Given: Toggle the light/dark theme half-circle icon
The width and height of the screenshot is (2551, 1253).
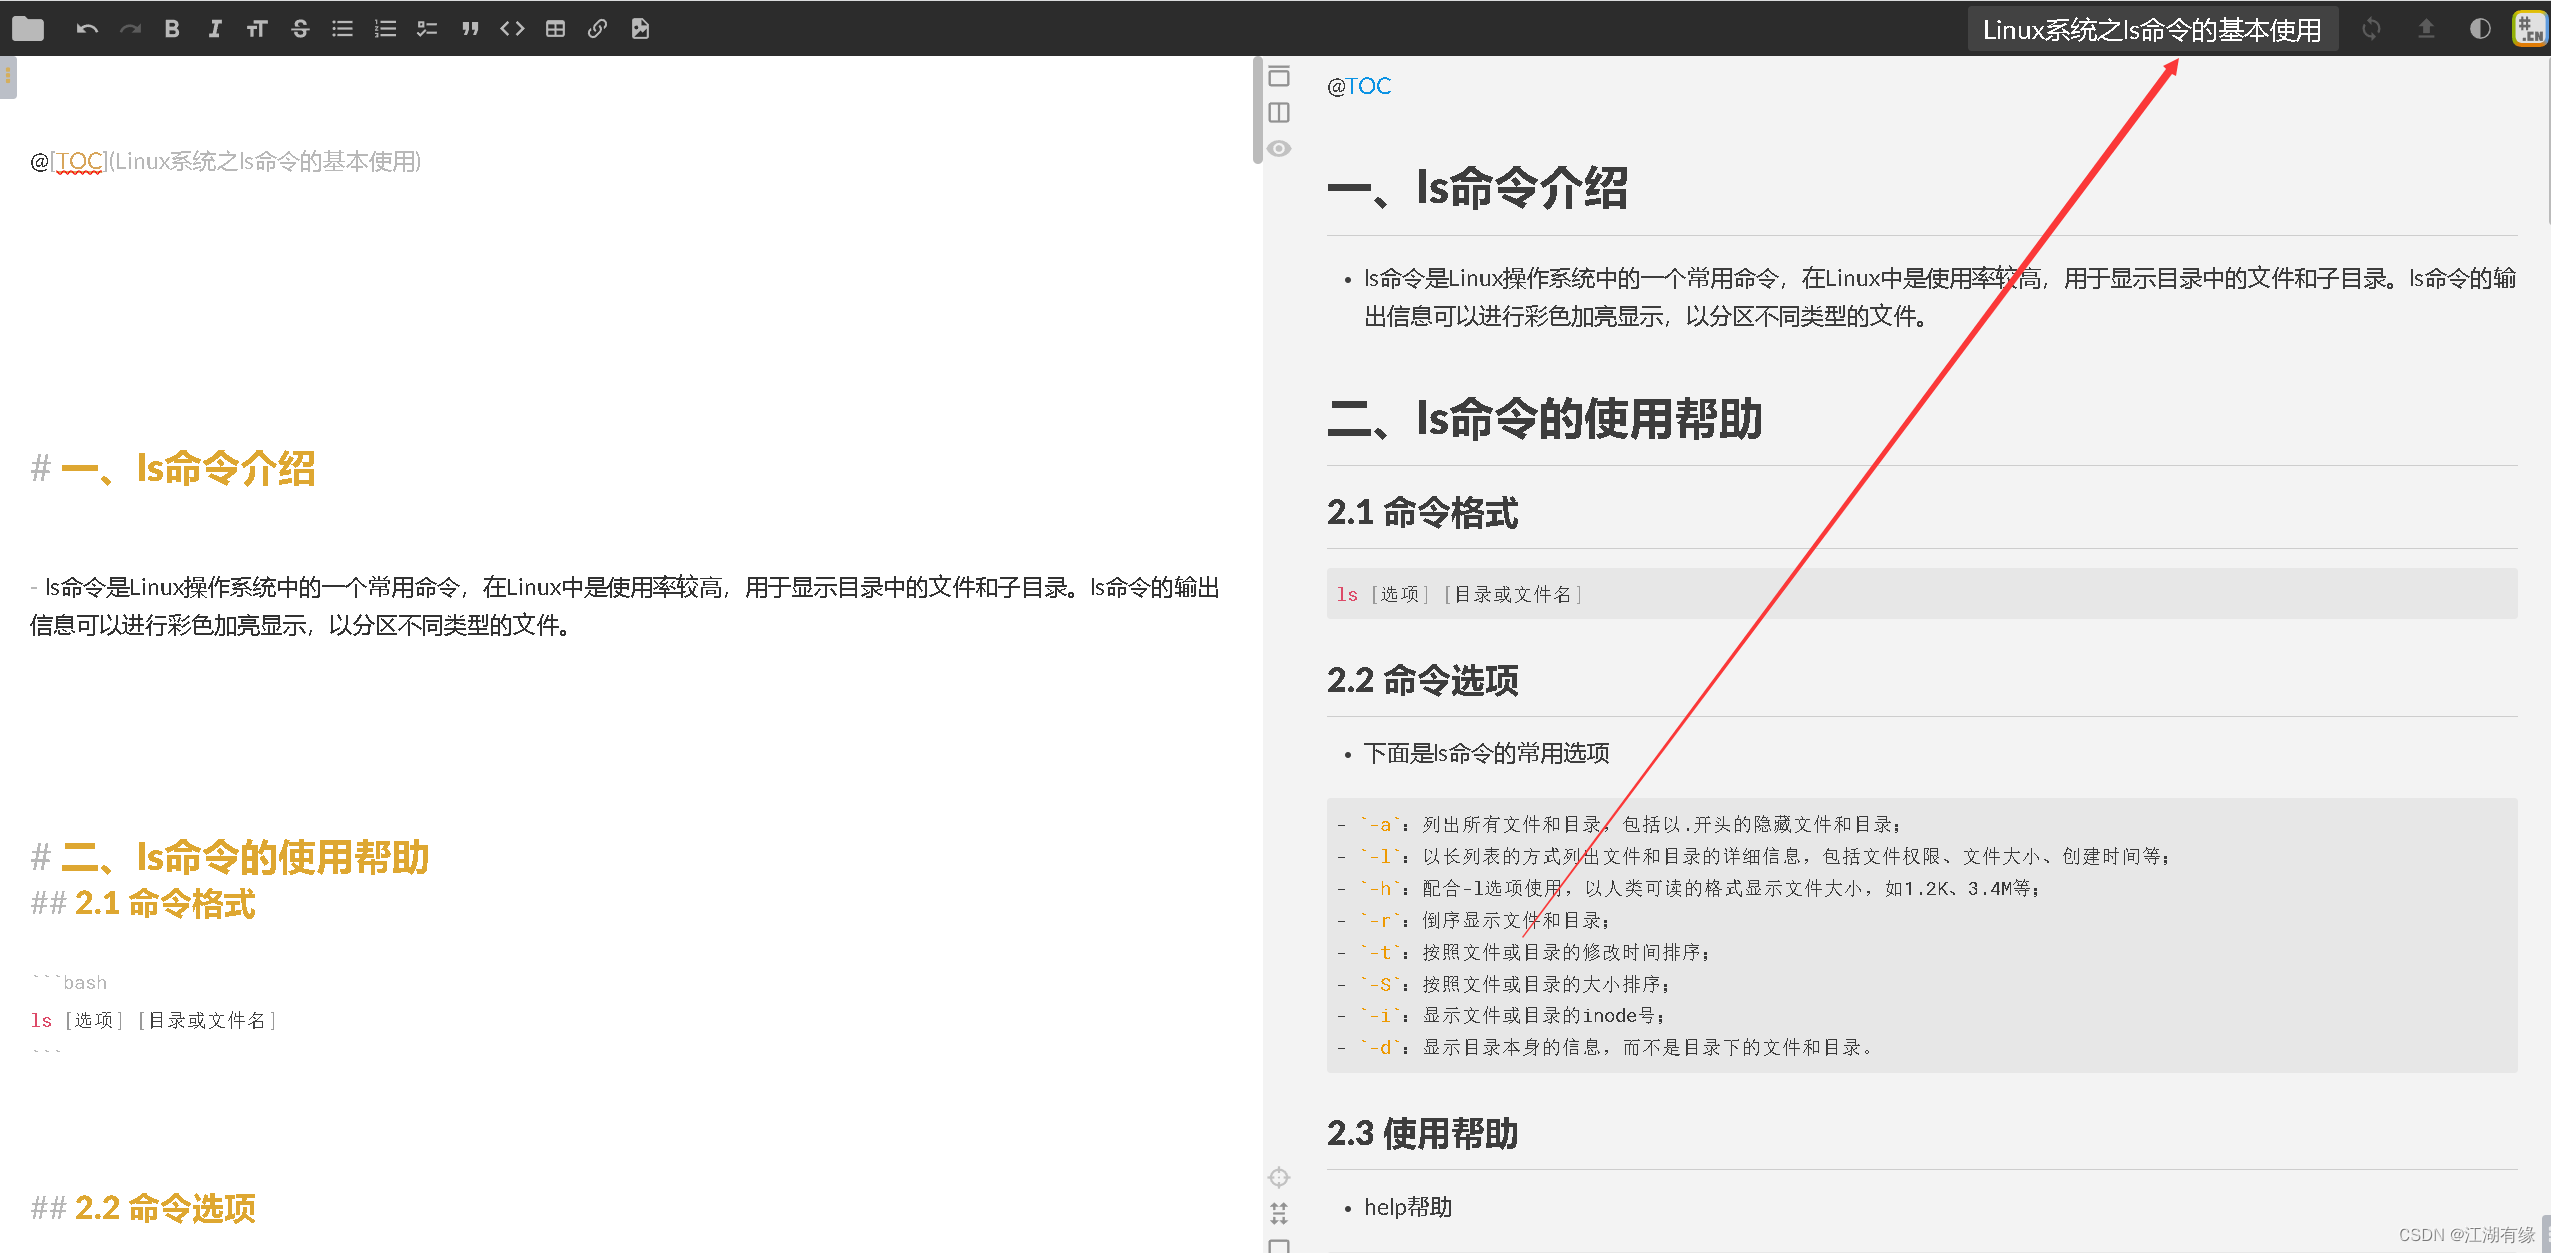Looking at the screenshot, I should 2479,29.
